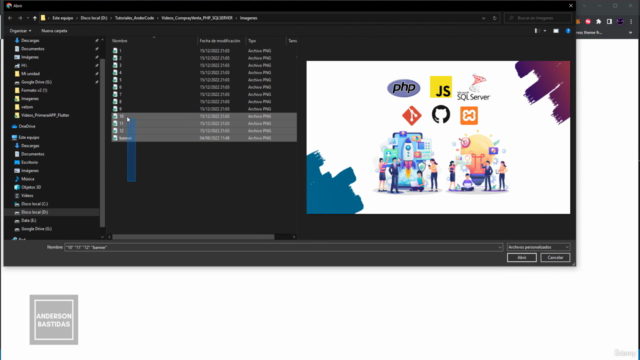Open recent locations dropdown arrow

[x=27, y=18]
